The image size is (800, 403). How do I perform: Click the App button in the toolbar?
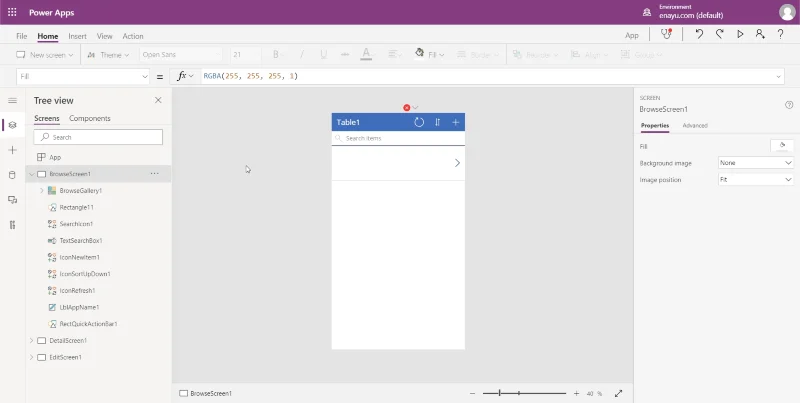(632, 35)
